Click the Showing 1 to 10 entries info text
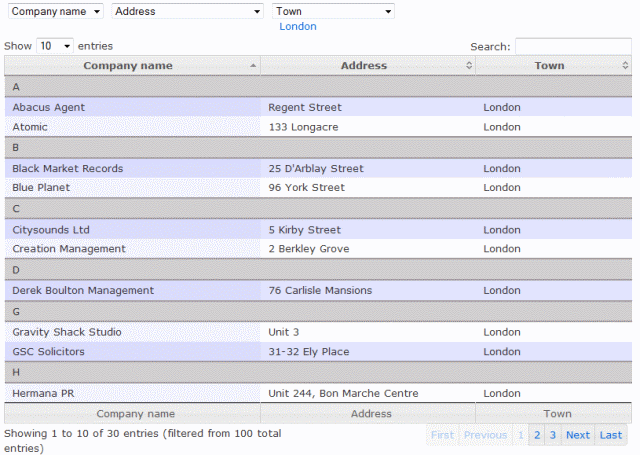The image size is (640, 455). pyautogui.click(x=143, y=441)
